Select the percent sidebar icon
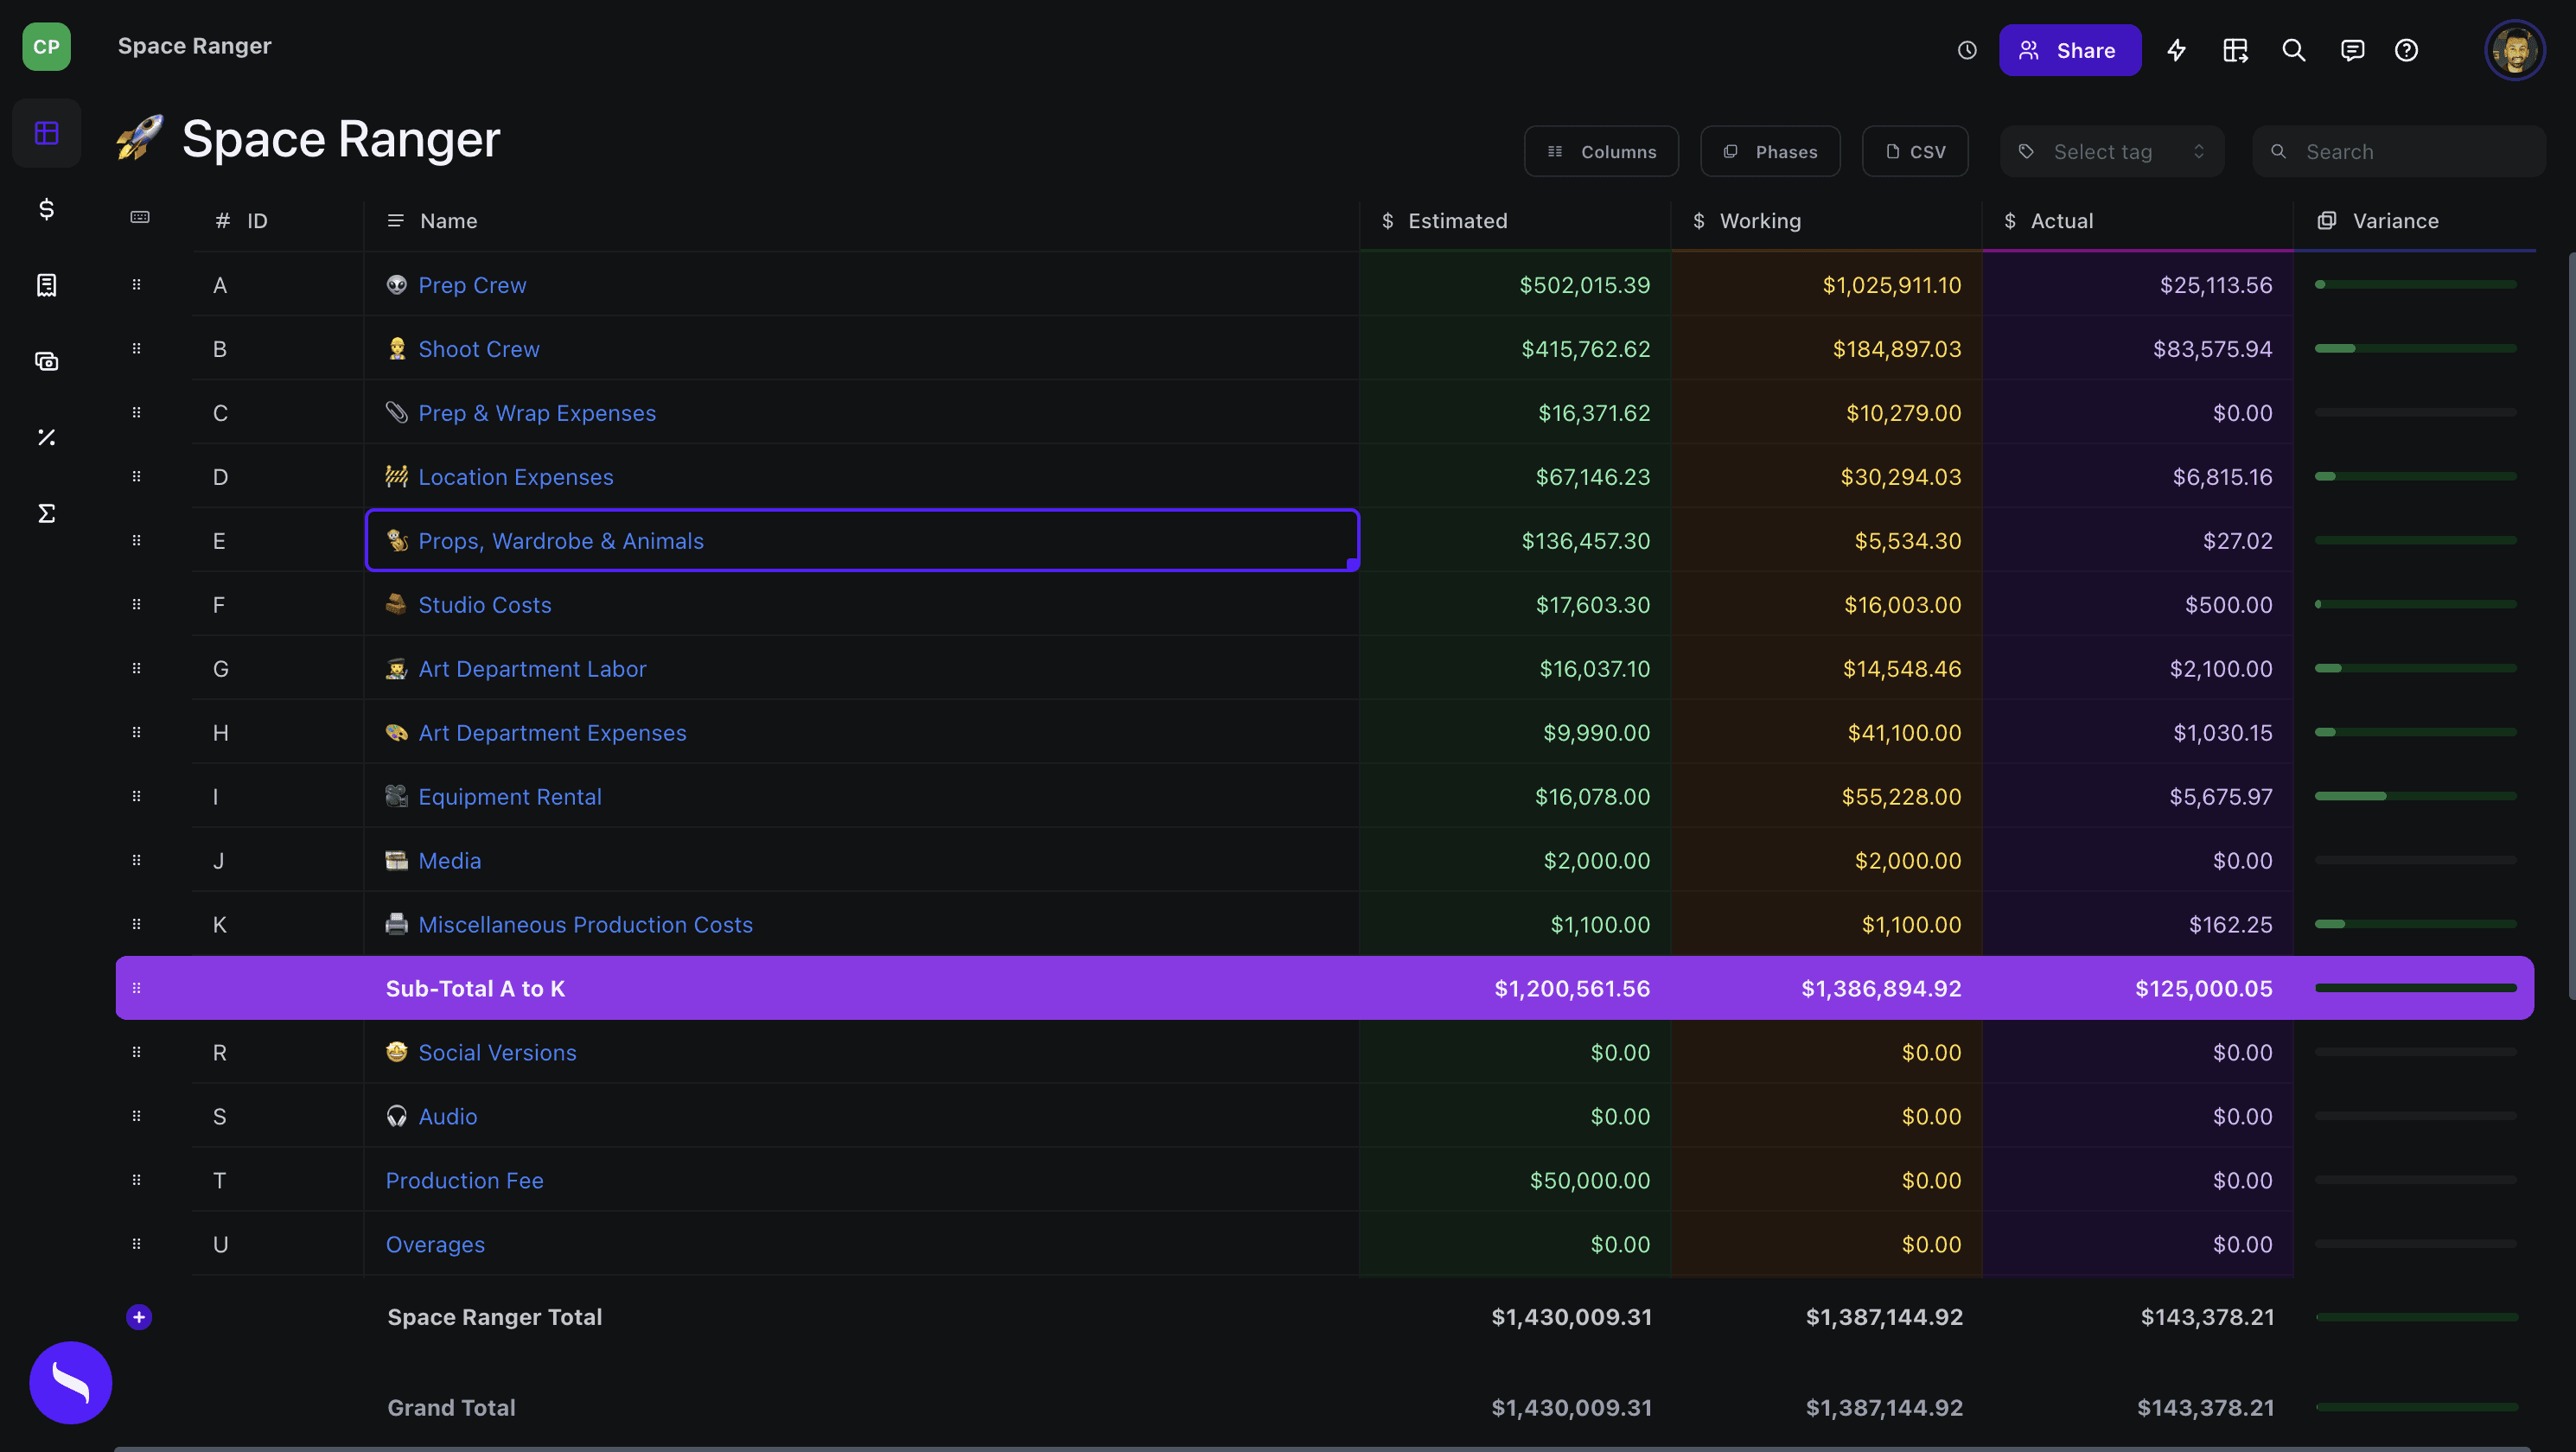The image size is (2576, 1452). point(46,437)
